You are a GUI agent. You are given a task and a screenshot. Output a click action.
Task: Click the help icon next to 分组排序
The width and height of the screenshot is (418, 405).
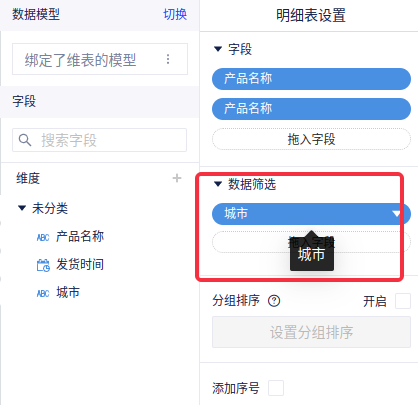point(274,301)
